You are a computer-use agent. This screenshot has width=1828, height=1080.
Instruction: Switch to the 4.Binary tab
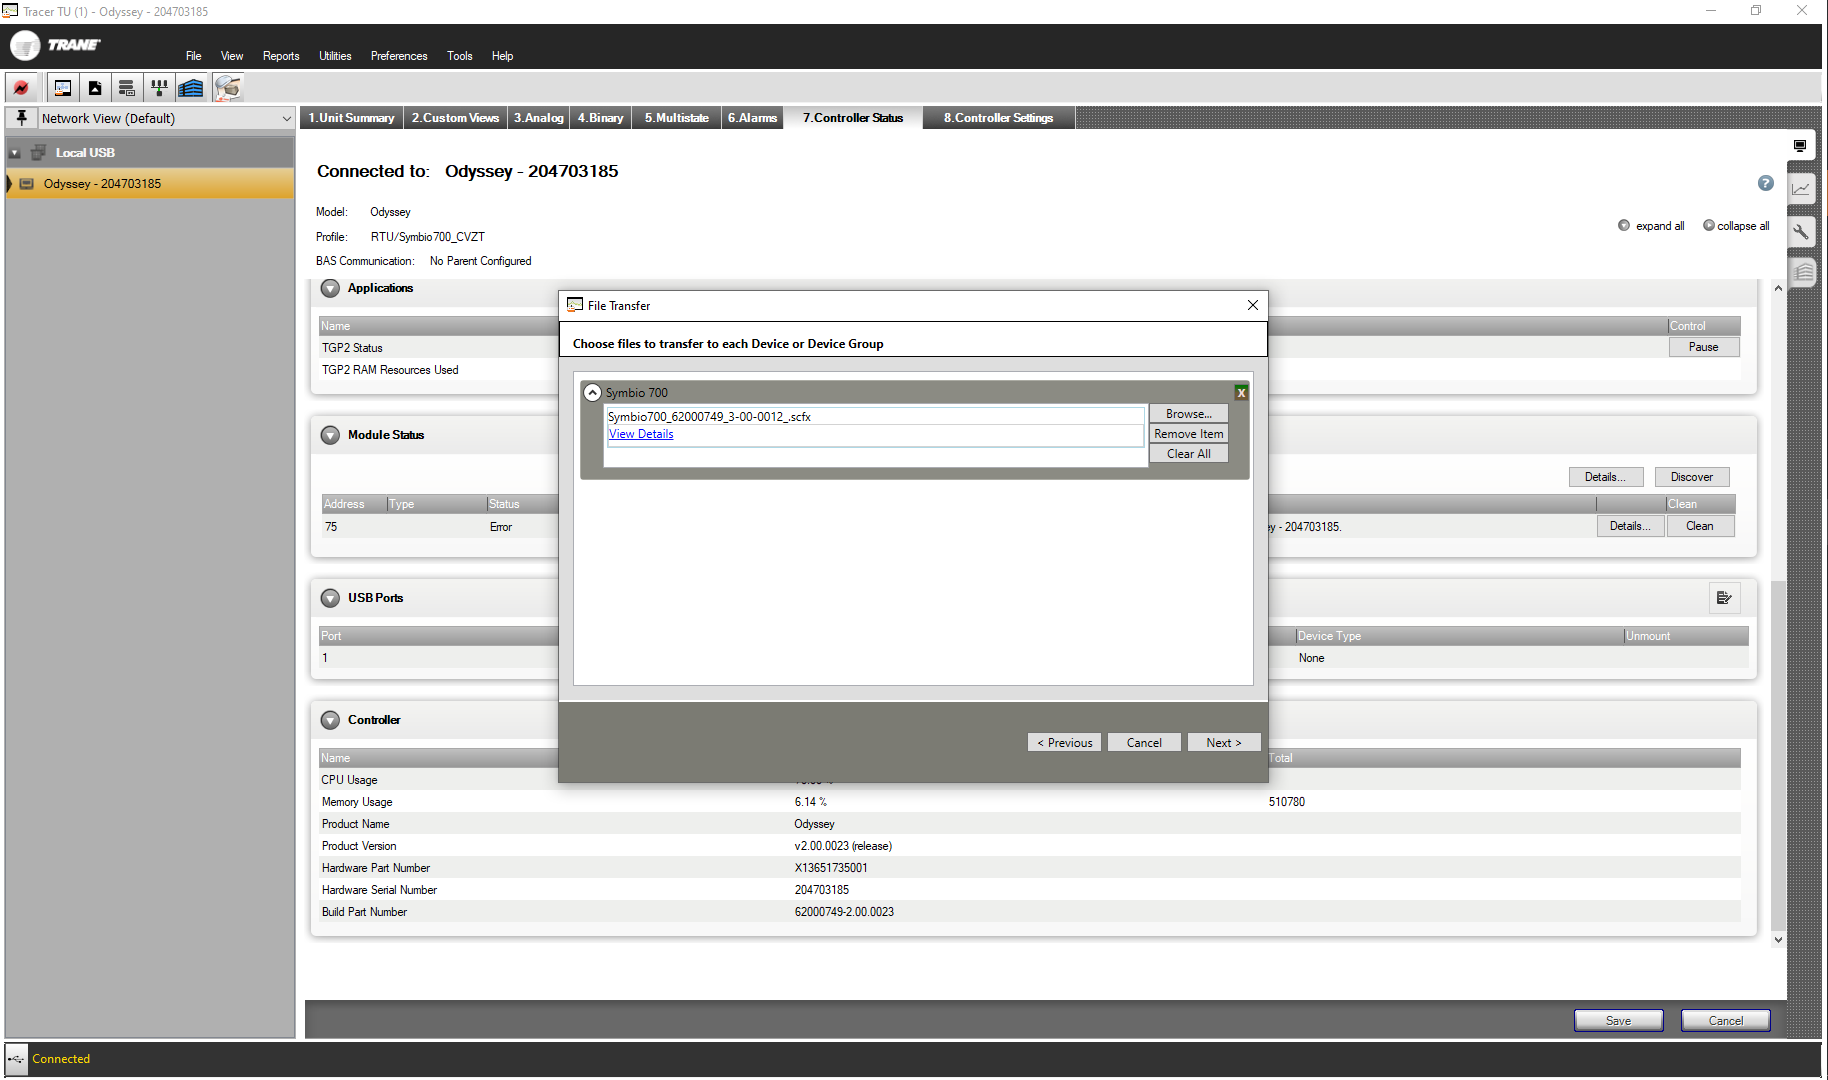pyautogui.click(x=600, y=118)
